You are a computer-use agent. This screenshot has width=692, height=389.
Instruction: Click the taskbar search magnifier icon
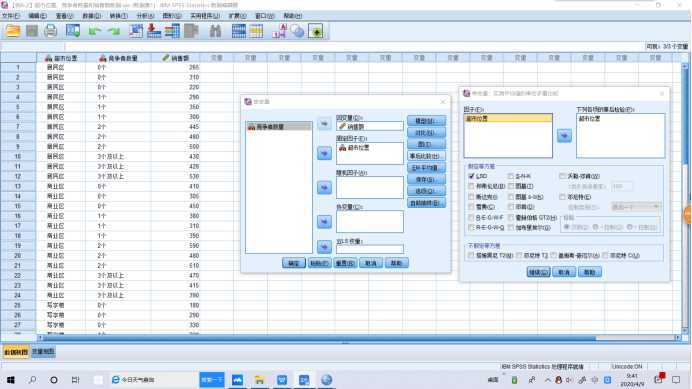(x=33, y=379)
